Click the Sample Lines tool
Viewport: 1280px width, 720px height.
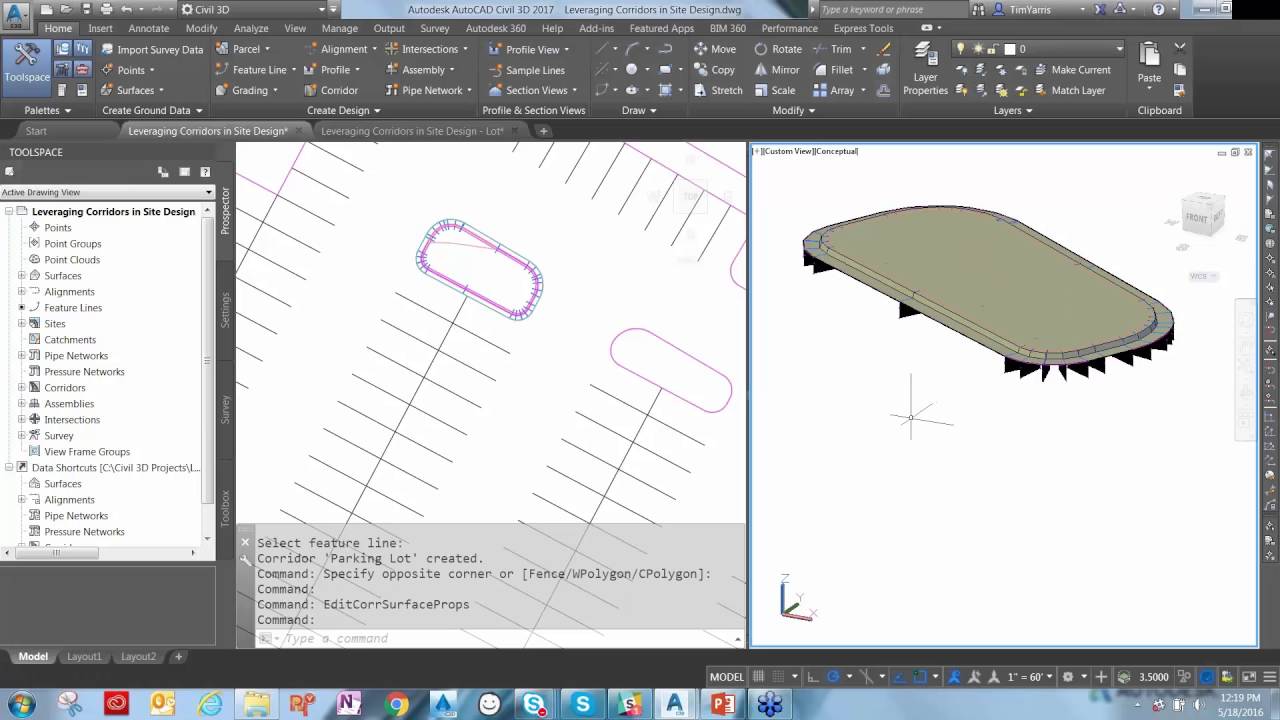tap(527, 70)
